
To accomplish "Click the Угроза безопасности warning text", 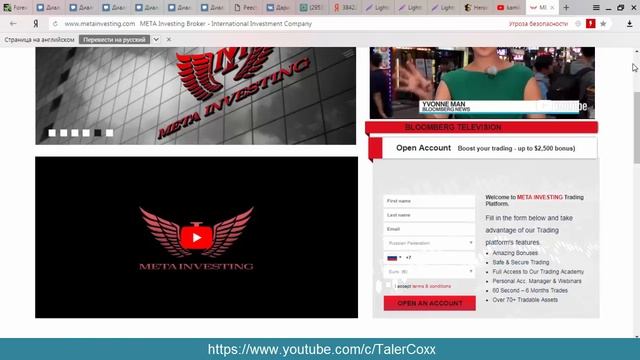I will (x=538, y=24).
